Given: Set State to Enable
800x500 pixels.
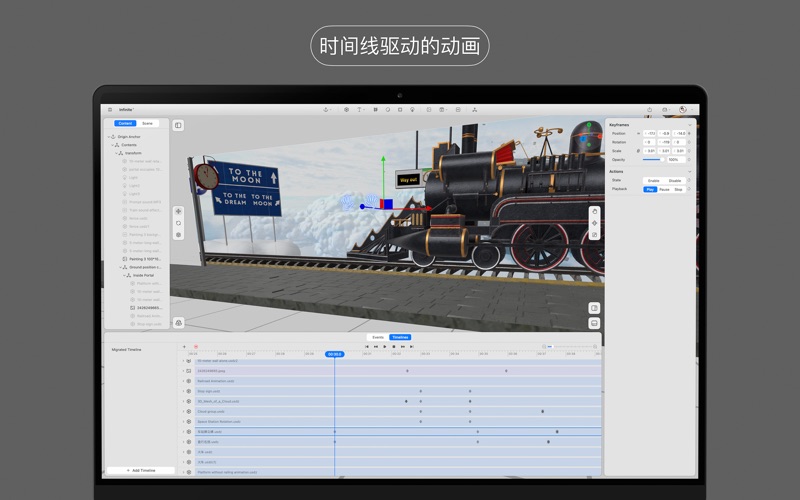Looking at the screenshot, I should (651, 181).
